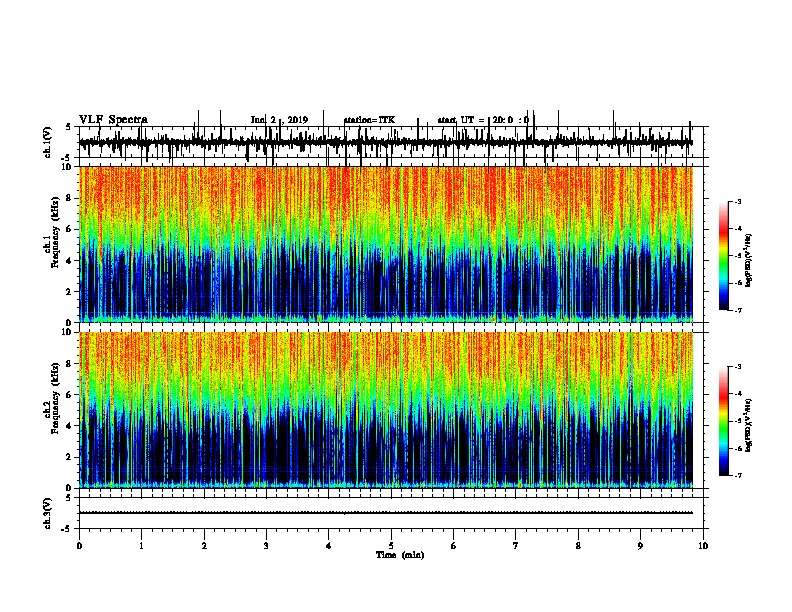This screenshot has height=612, width=792.
Task: Click the ch.1 spectrogram panel
Action: click(385, 244)
